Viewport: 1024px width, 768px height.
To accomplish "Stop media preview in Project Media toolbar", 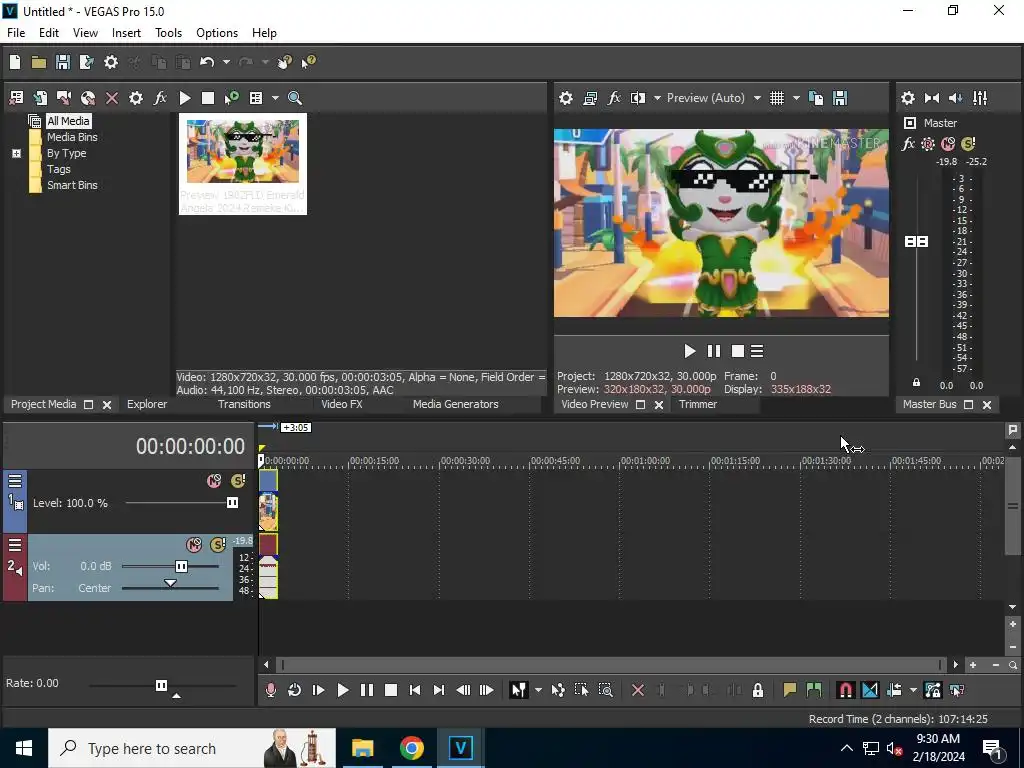I will [208, 98].
